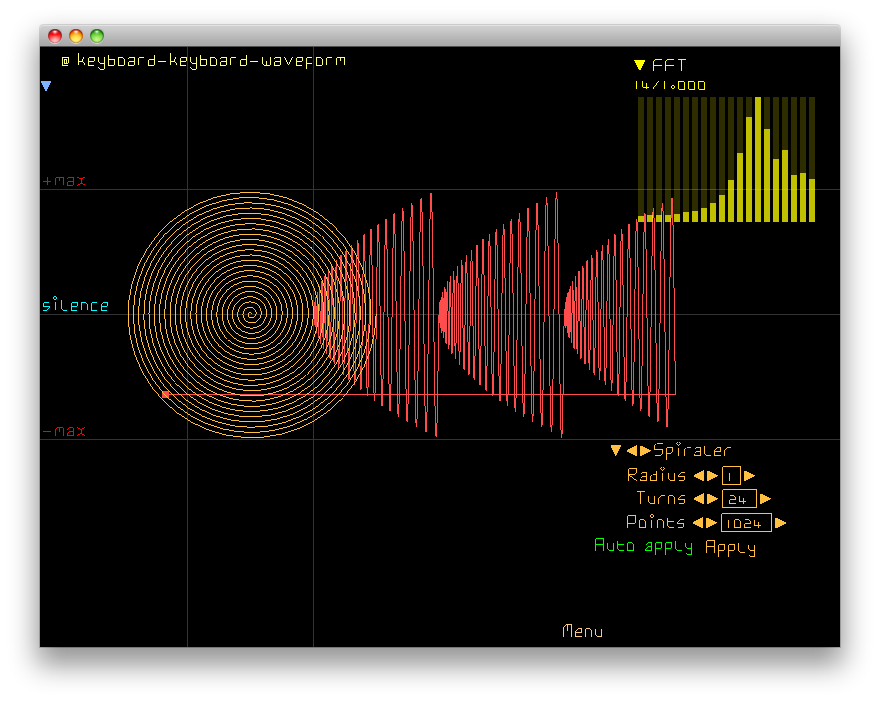Click the right-pointing arrow just before Spiraler title
This screenshot has width=880, height=702.
click(645, 451)
